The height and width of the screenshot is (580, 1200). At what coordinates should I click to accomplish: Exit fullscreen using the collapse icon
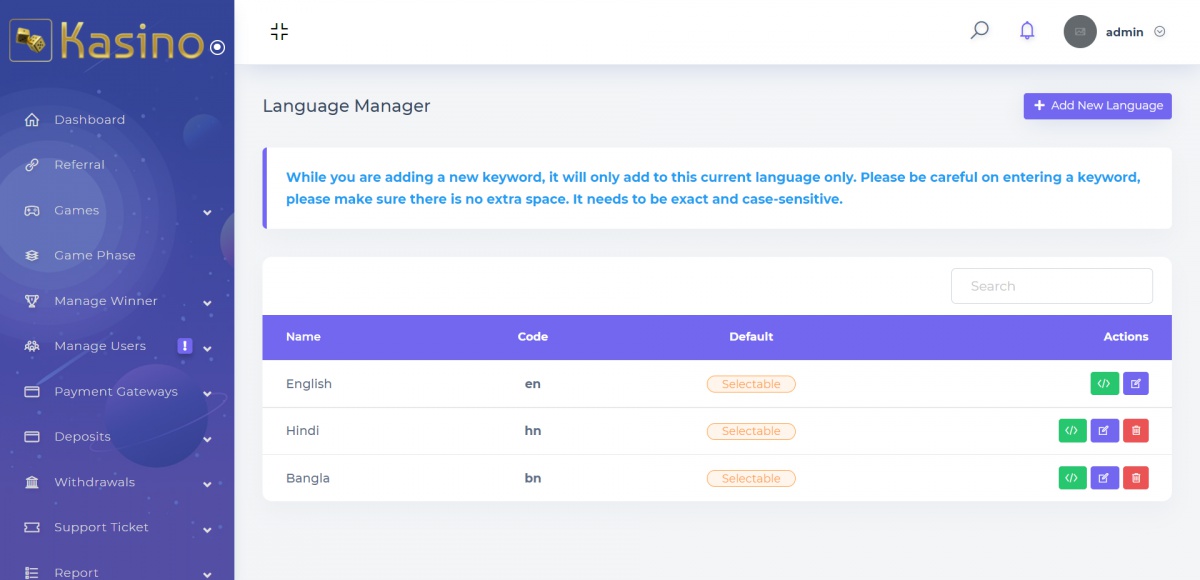[x=279, y=31]
